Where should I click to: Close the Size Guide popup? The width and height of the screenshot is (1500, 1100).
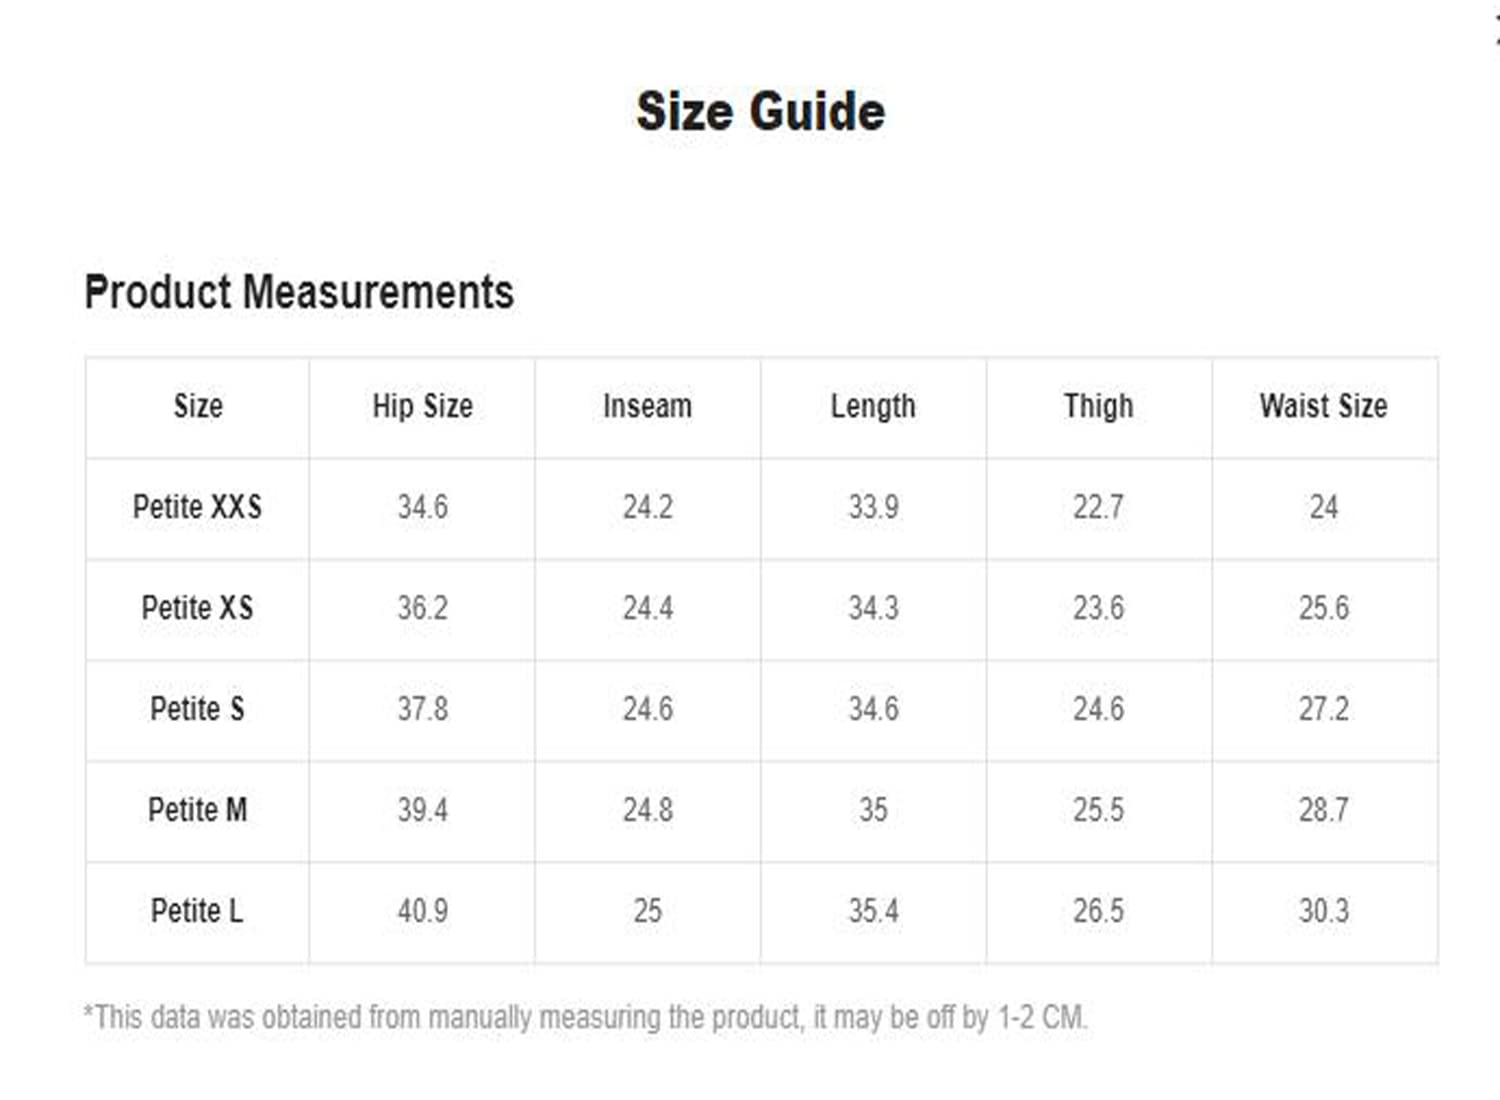click(1496, 30)
